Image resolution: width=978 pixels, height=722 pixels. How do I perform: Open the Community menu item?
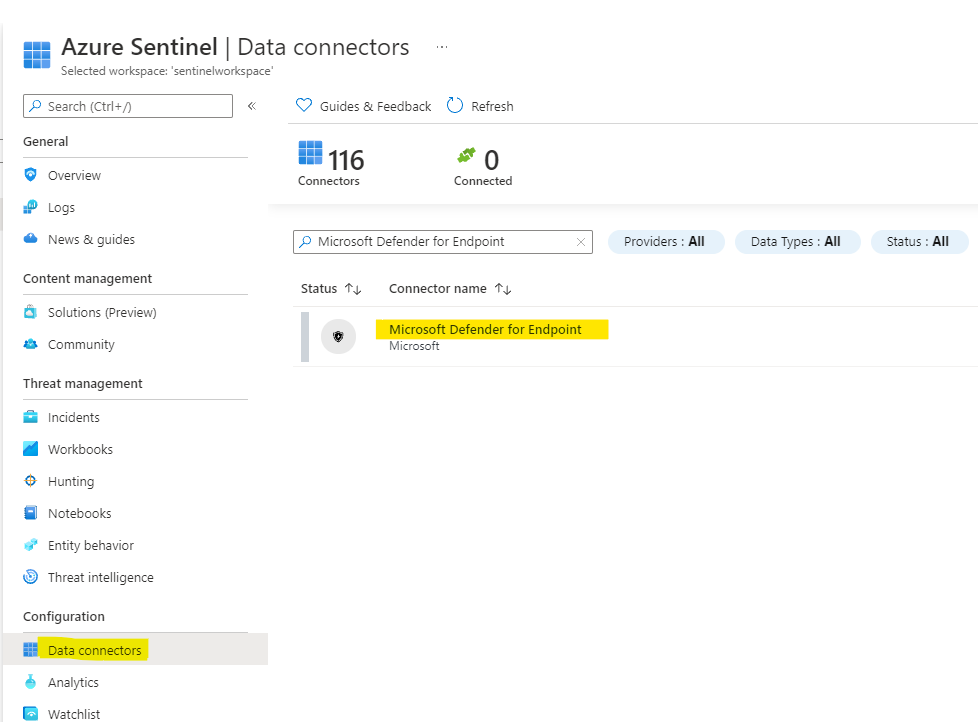(79, 344)
